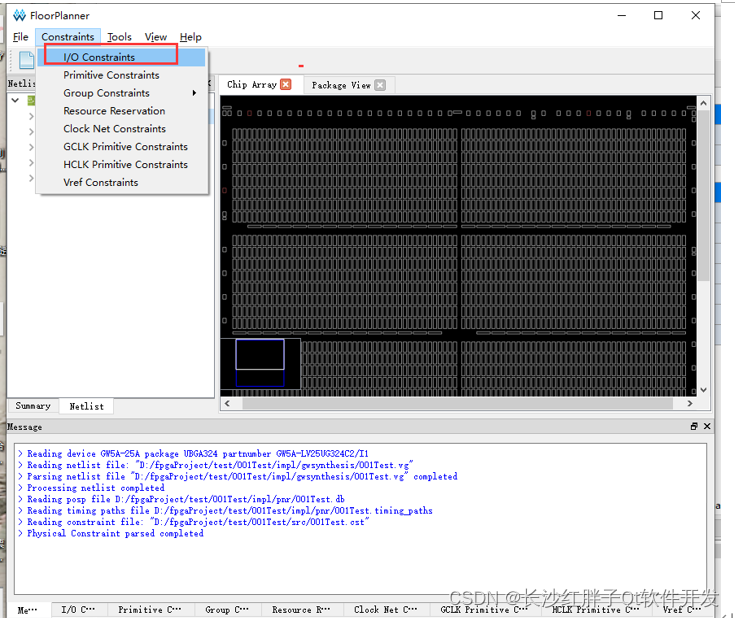Viewport: 735px width, 618px height.
Task: Close the Message panel
Action: pyautogui.click(x=707, y=426)
